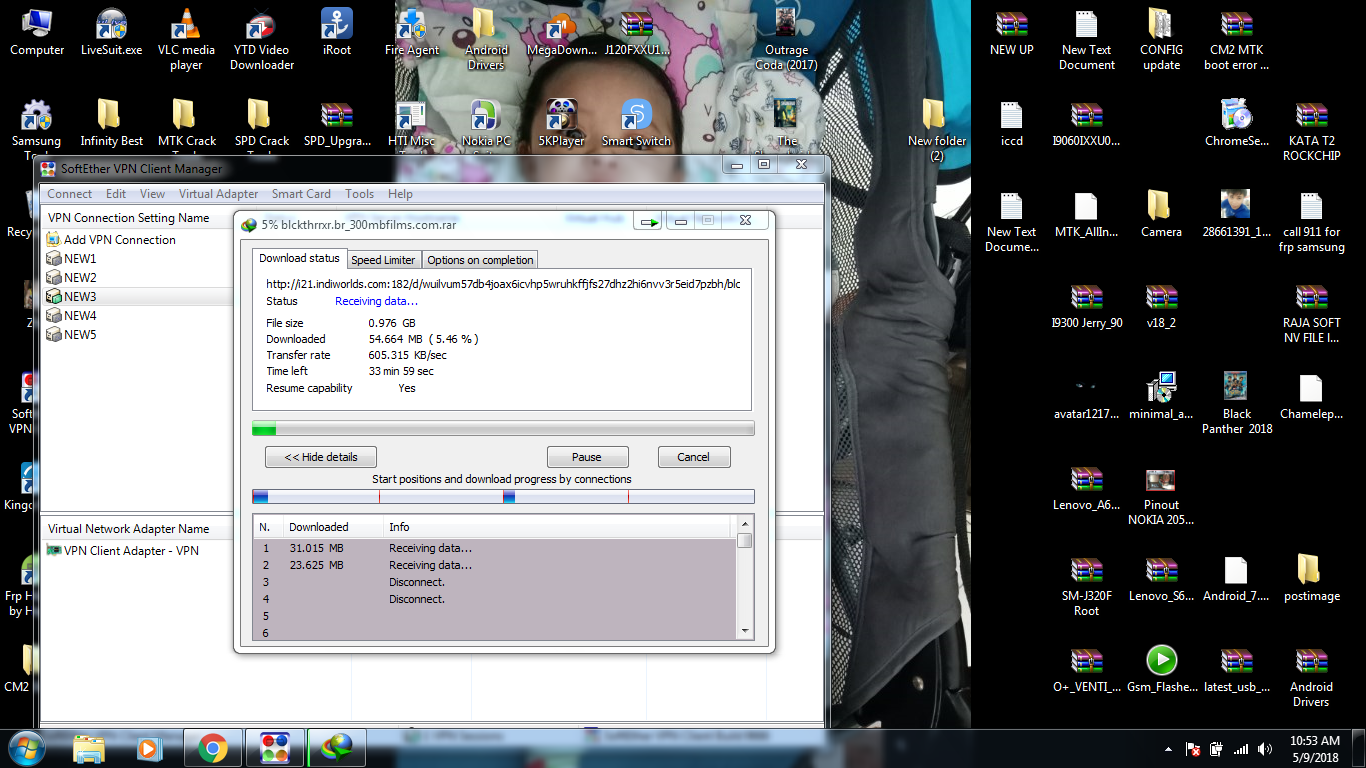Click connections list vertical scrollbar thumb
The height and width of the screenshot is (768, 1366).
744,541
